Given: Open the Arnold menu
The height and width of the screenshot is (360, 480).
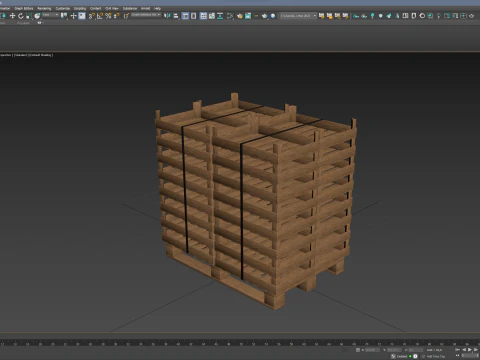Looking at the screenshot, I should click(146, 8).
